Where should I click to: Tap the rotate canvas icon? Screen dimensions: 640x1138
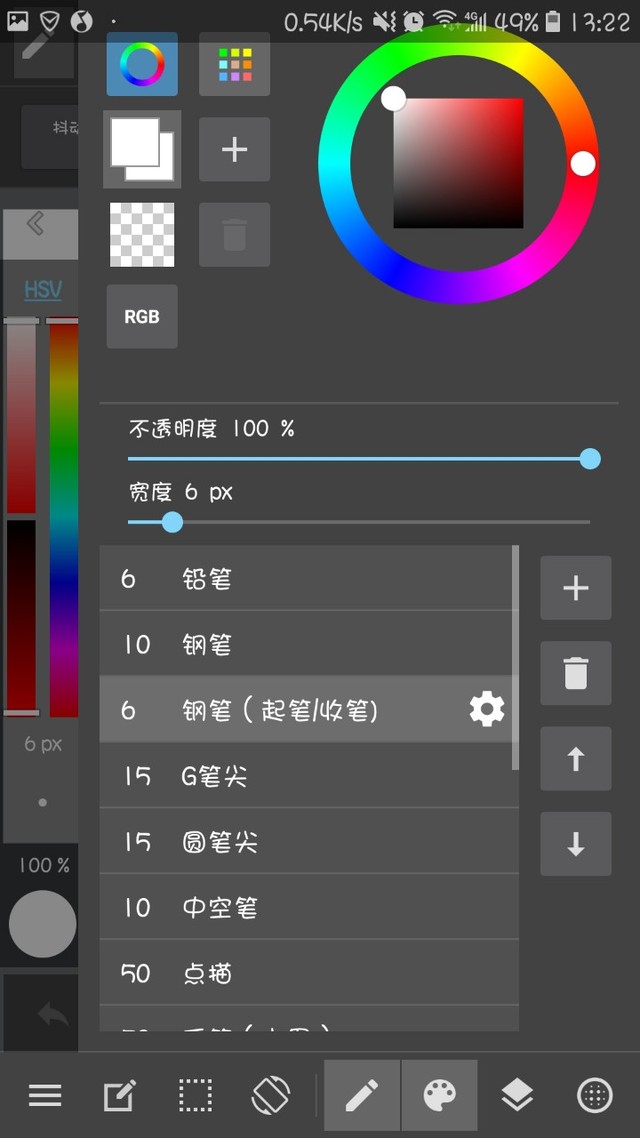pos(270,1096)
